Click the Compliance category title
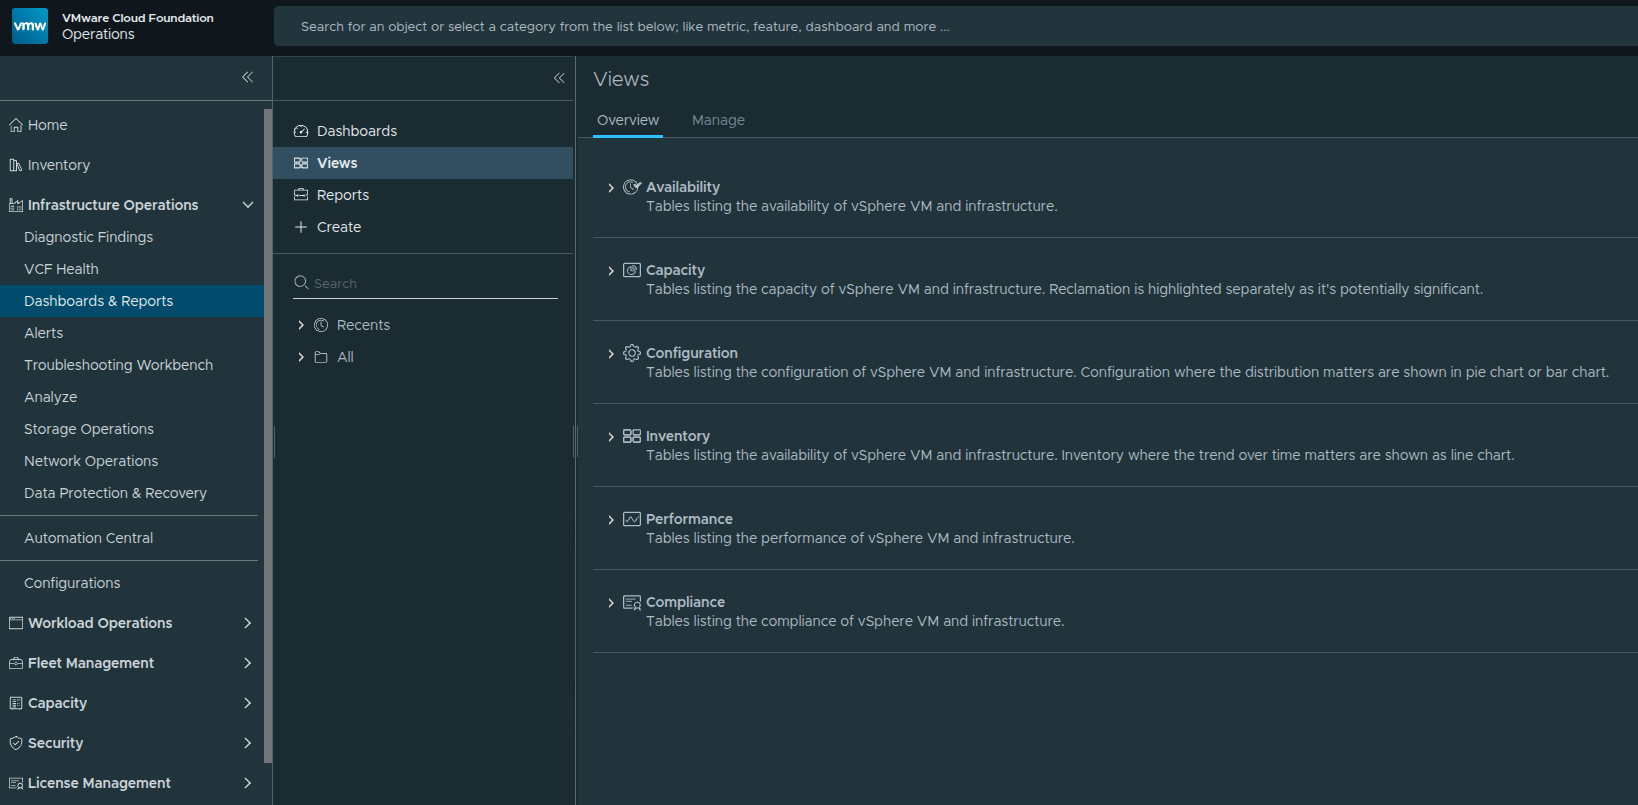1638x805 pixels. (x=685, y=602)
